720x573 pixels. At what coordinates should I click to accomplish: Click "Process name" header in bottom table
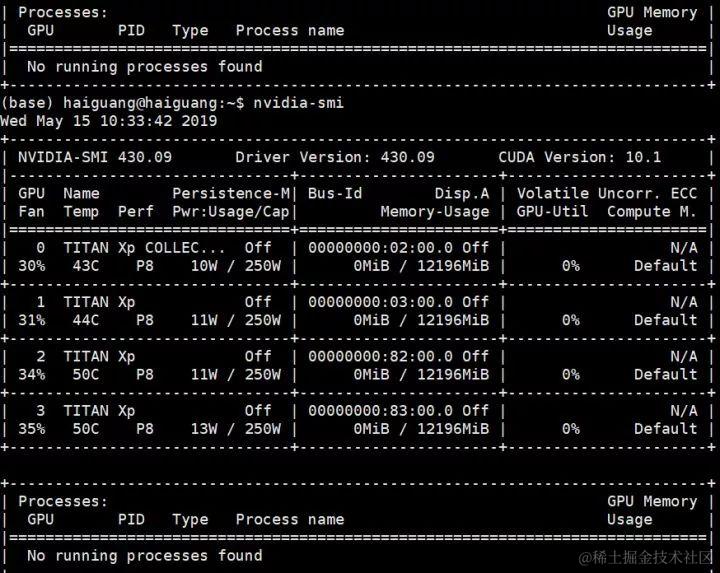point(290,519)
